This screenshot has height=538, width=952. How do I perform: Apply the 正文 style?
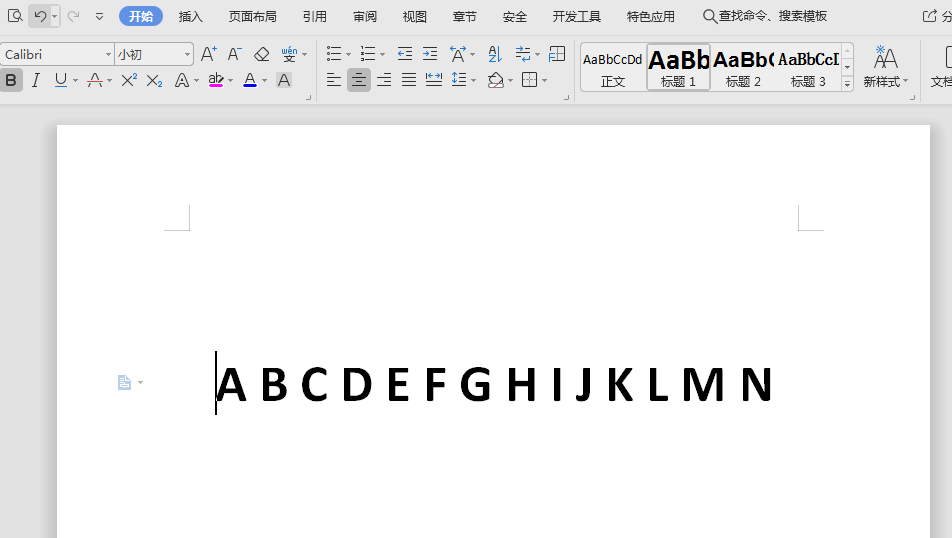[x=613, y=67]
